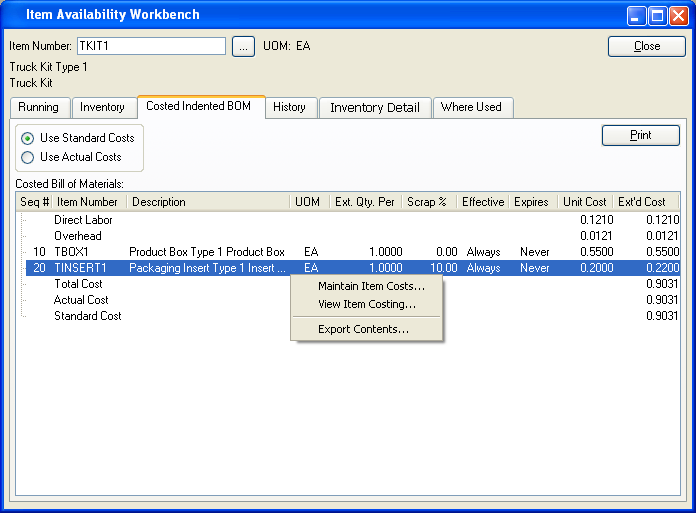This screenshot has height=513, width=696.
Task: Select the Actual Cost row
Action: tap(353, 300)
